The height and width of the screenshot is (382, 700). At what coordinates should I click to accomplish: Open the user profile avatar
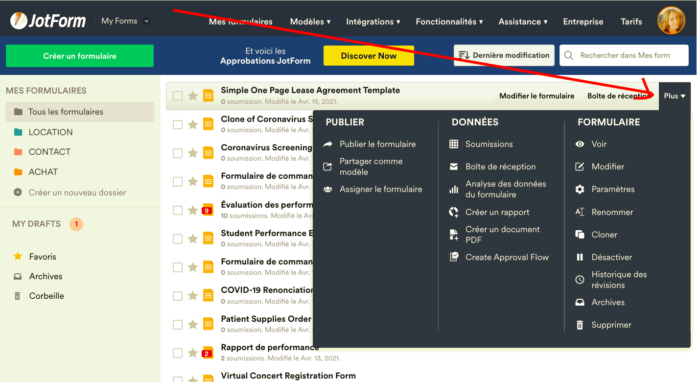(x=671, y=21)
